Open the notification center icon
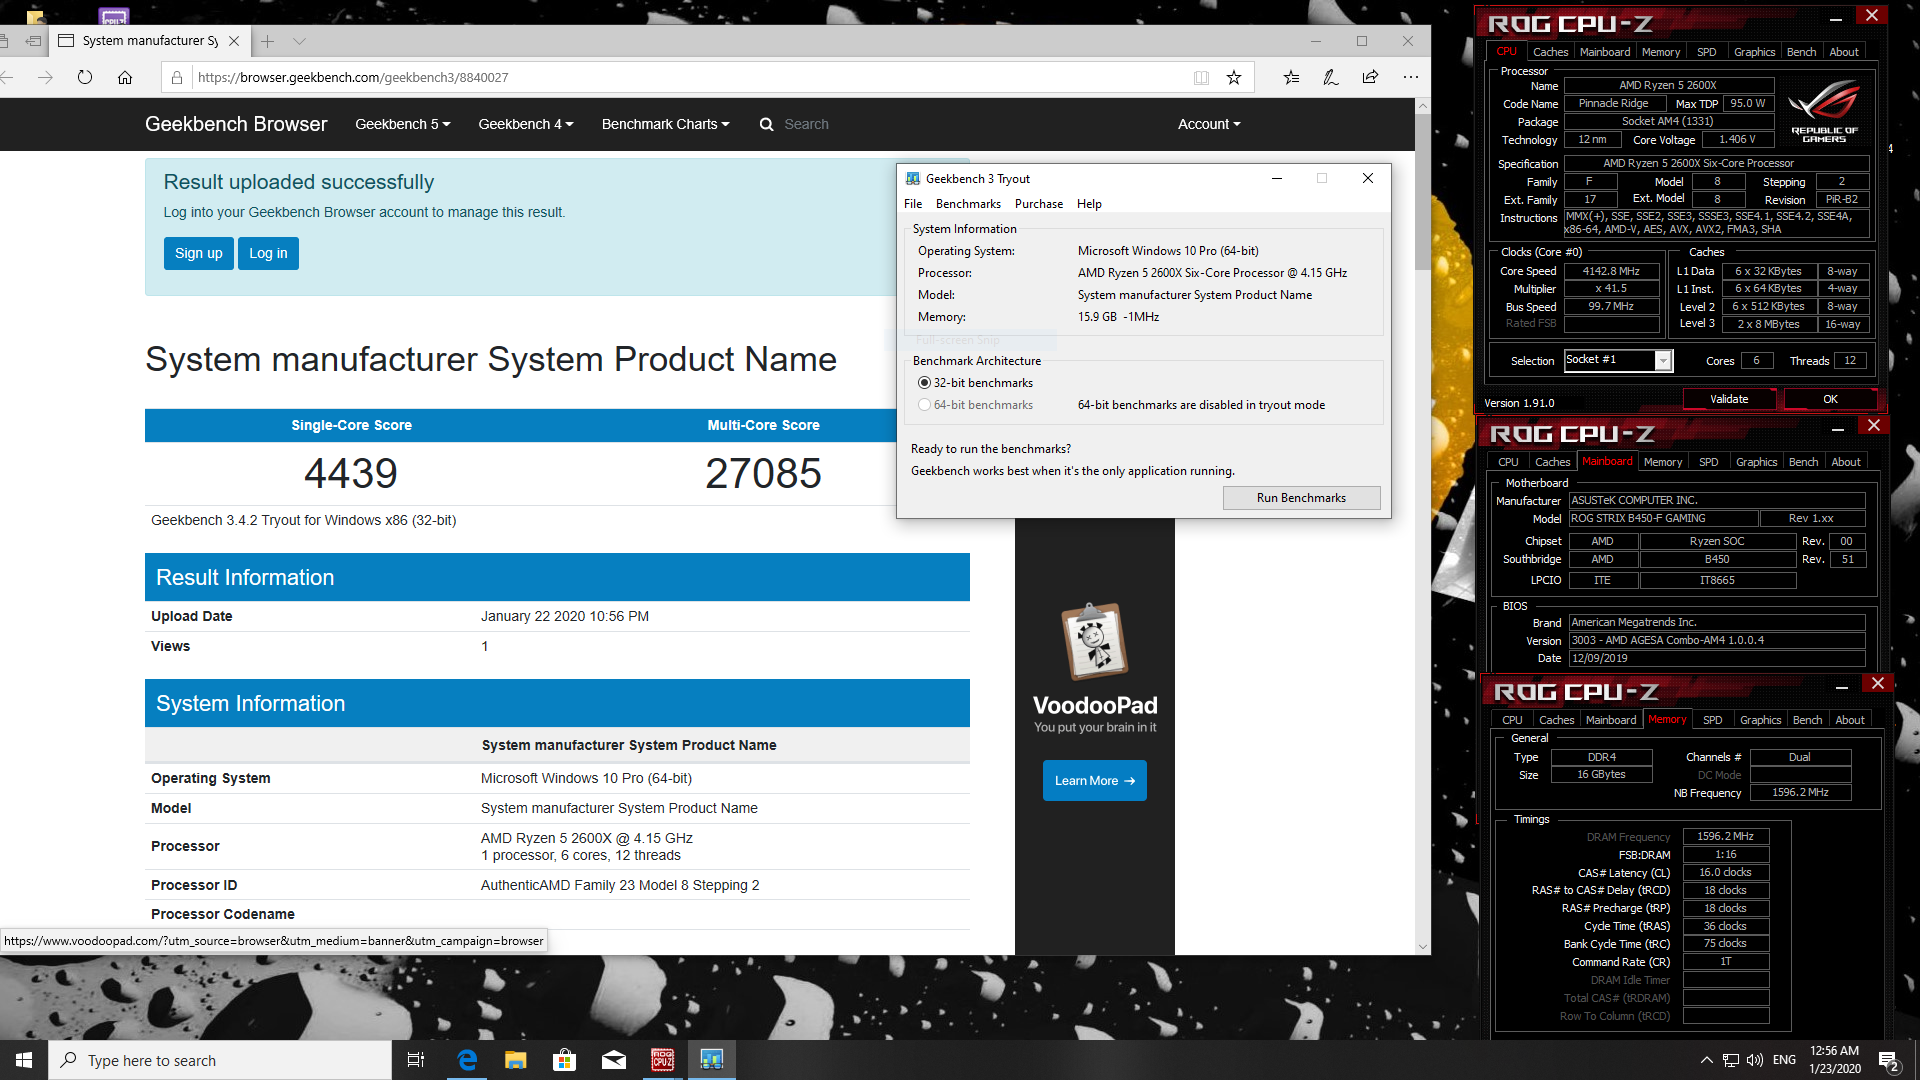This screenshot has width=1920, height=1080. coord(1888,1060)
